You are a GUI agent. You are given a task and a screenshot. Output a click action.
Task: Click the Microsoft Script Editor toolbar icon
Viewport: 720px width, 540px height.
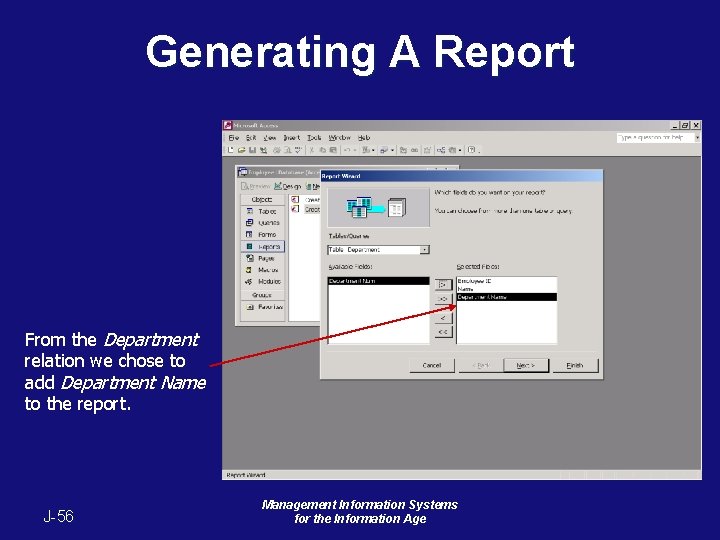tap(414, 150)
